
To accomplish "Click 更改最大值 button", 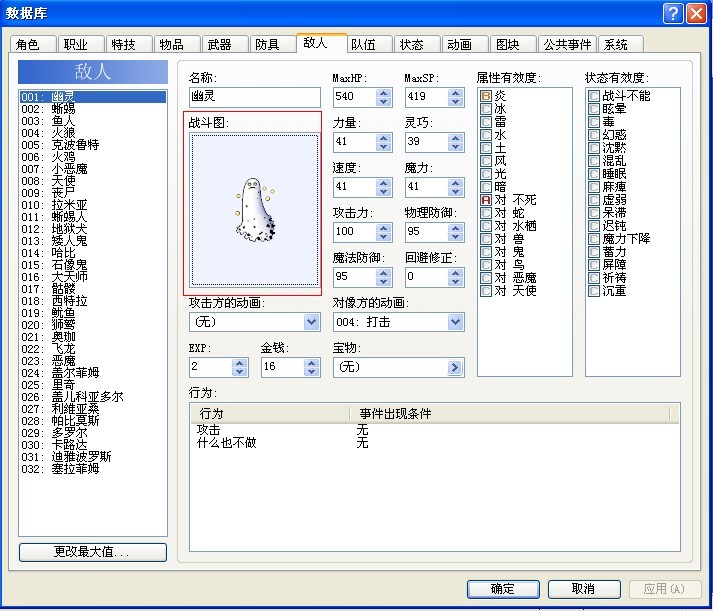I will click(93, 552).
